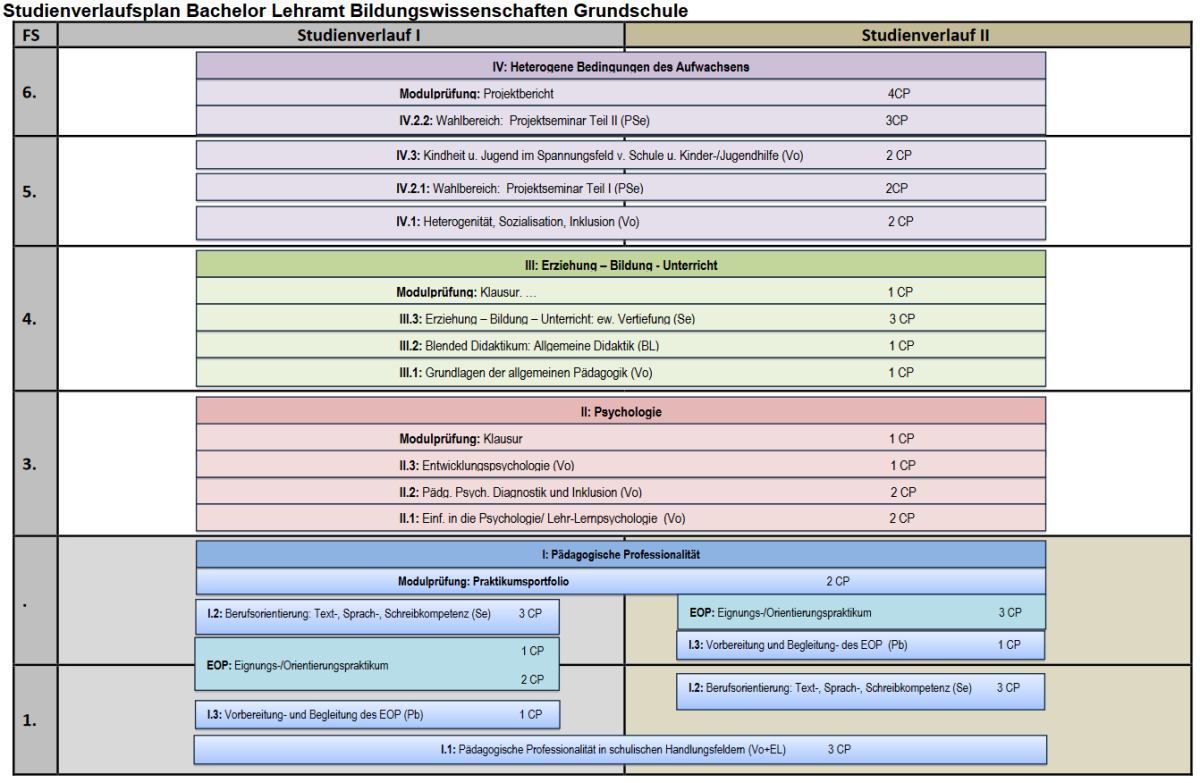Select II.2 Pädg. Psych. Diagnostik und Inklusion

620,492
